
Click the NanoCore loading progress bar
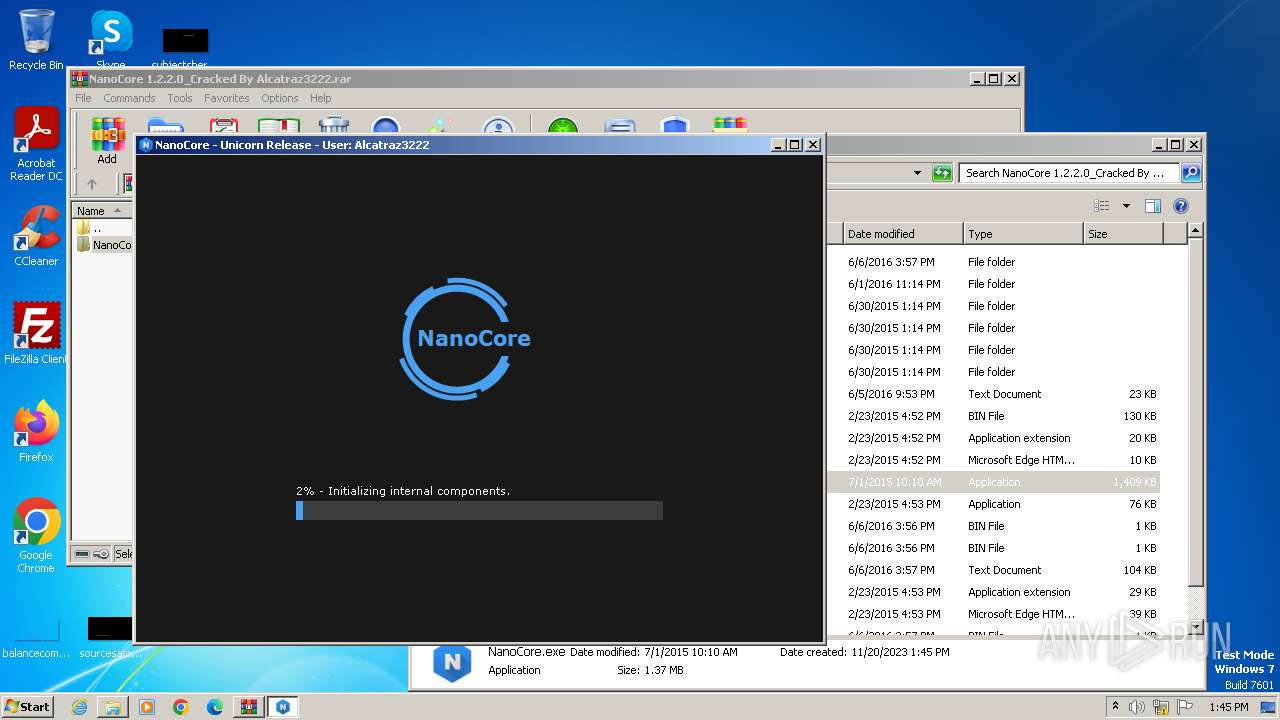coord(479,511)
